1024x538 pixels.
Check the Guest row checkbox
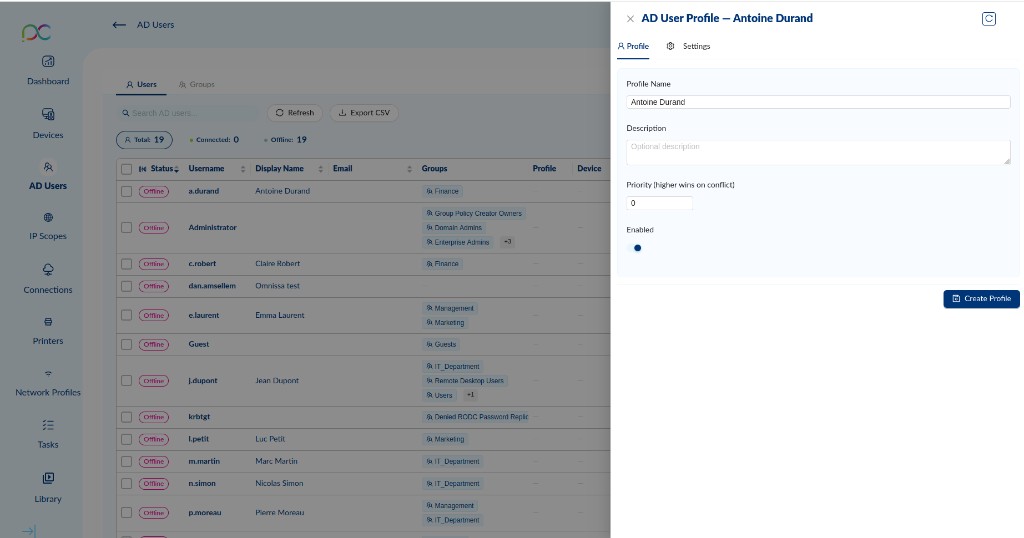tap(127, 344)
